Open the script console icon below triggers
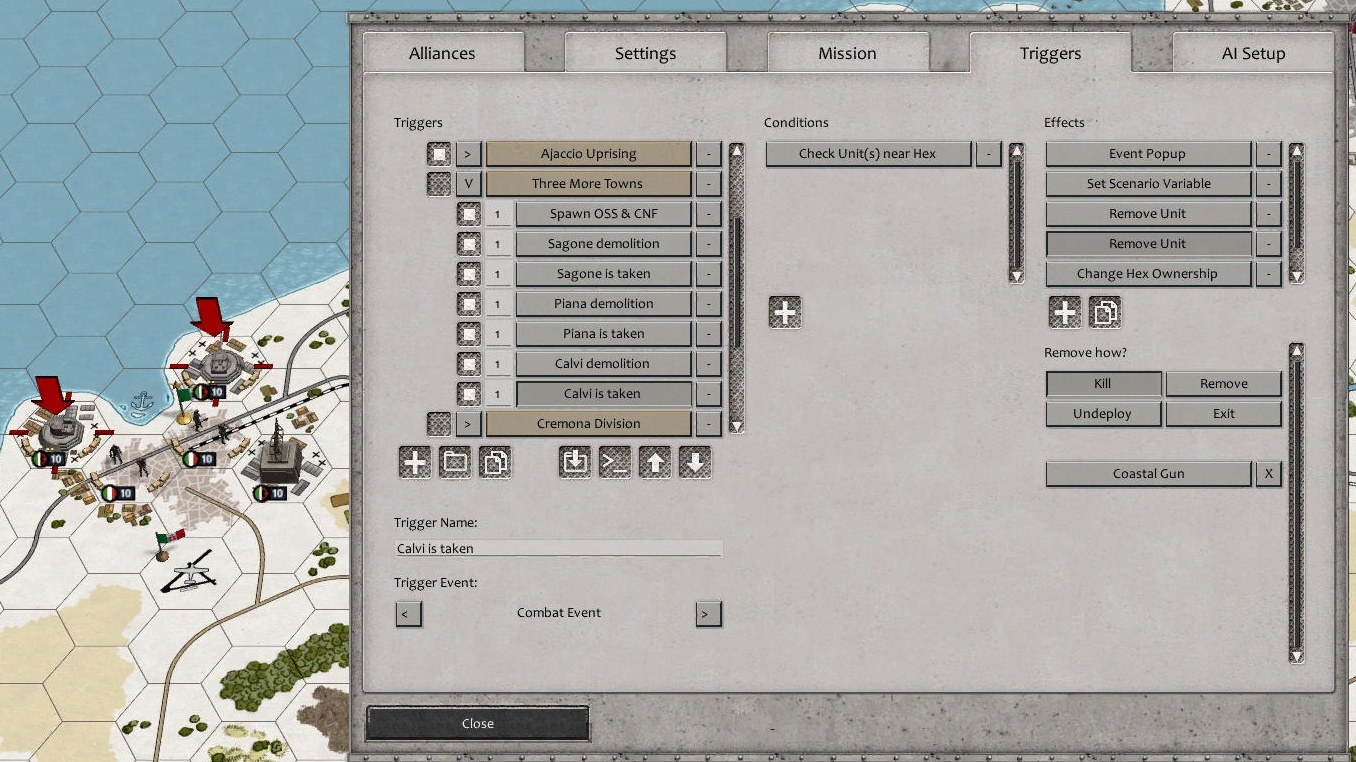Image resolution: width=1356 pixels, height=762 pixels. pyautogui.click(x=615, y=462)
